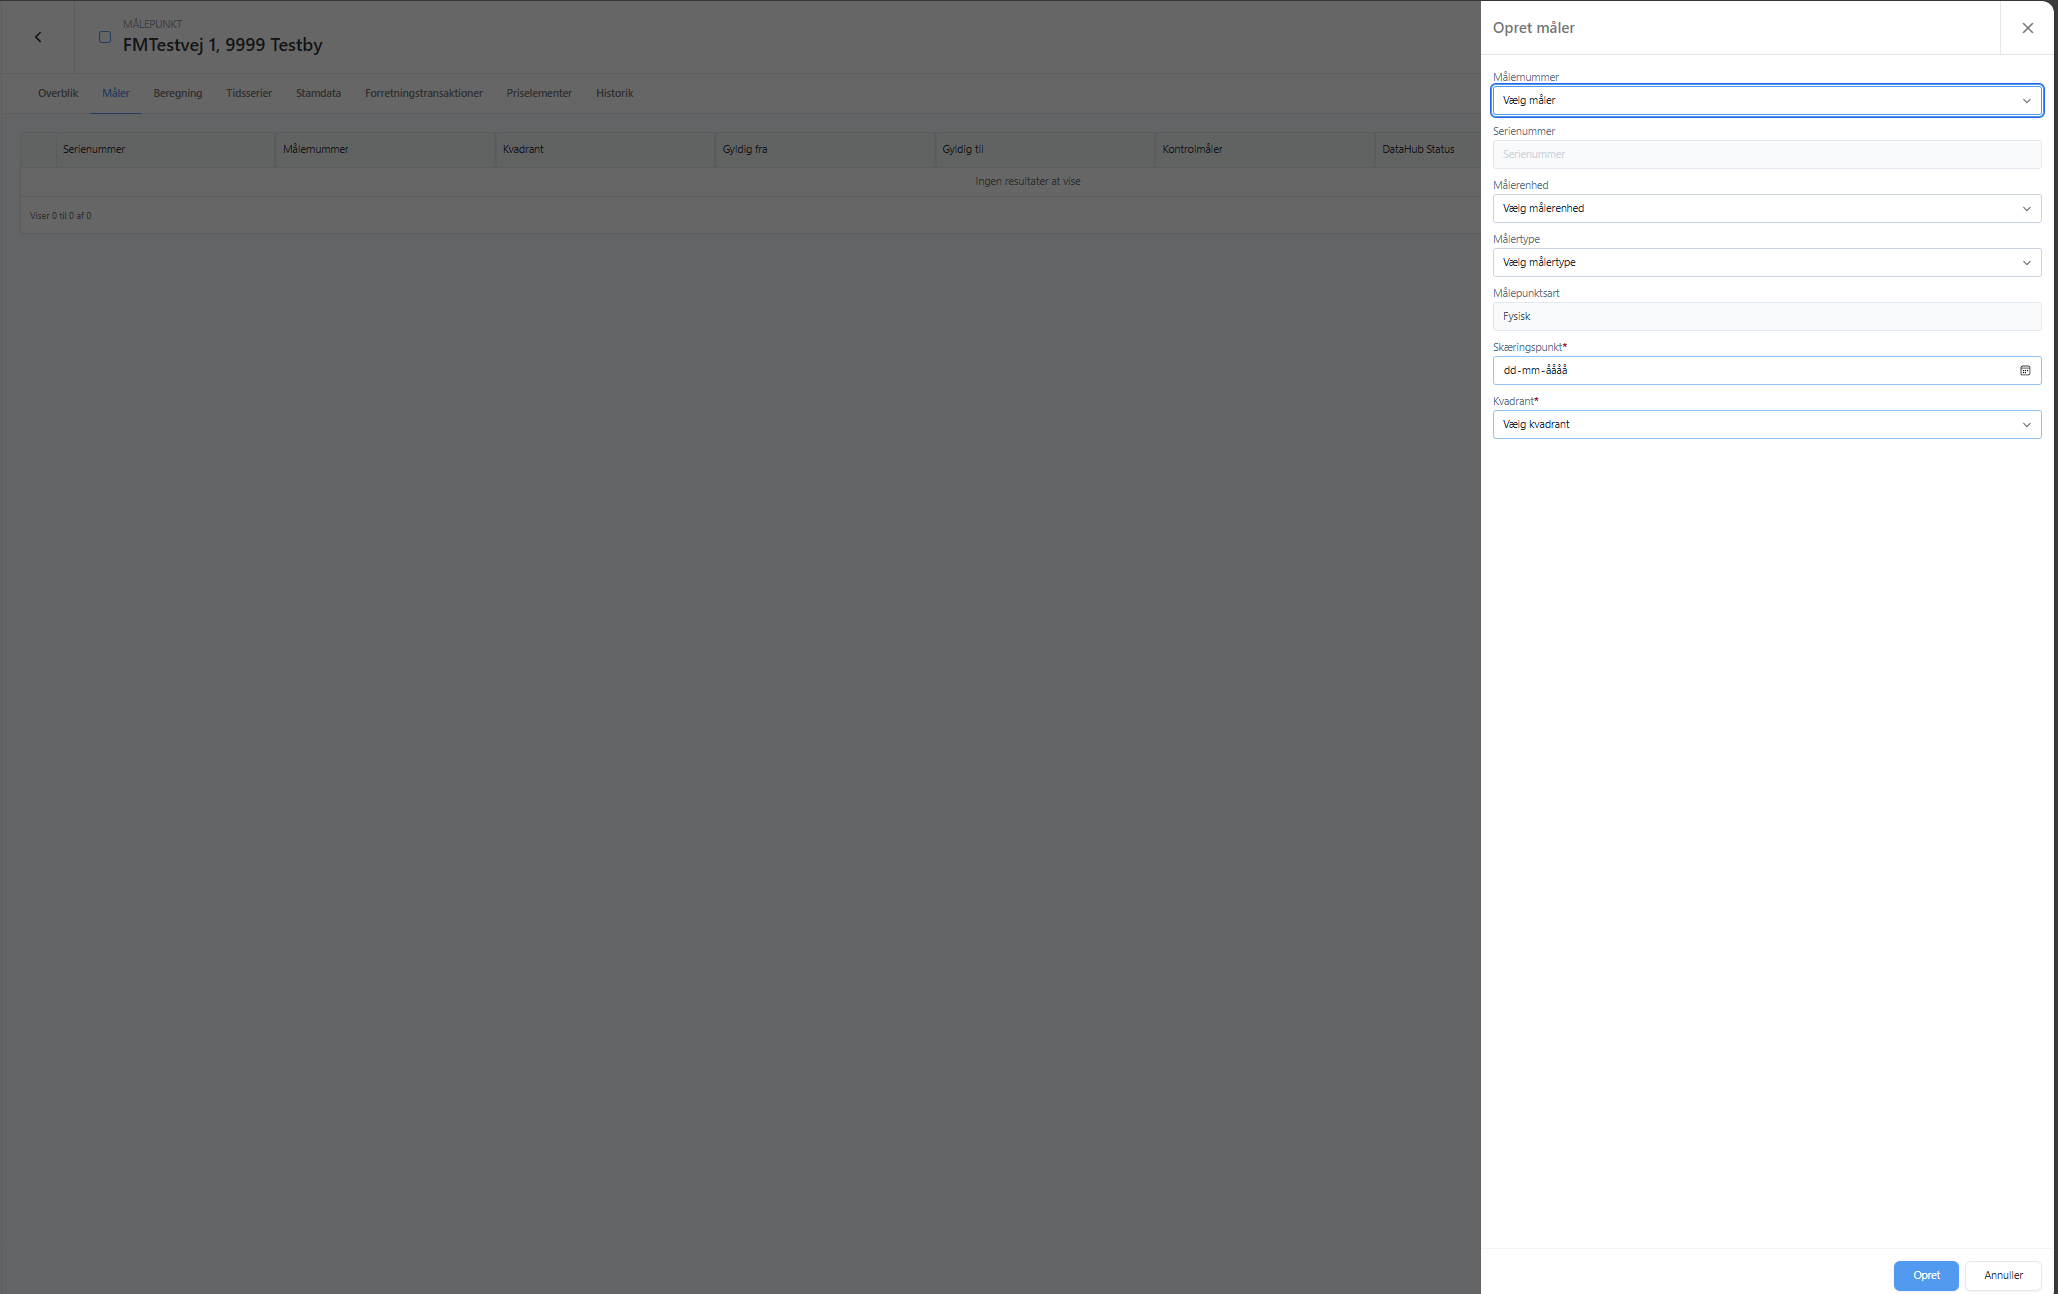
Task: Go to the Tidsserier tab
Action: tap(249, 93)
